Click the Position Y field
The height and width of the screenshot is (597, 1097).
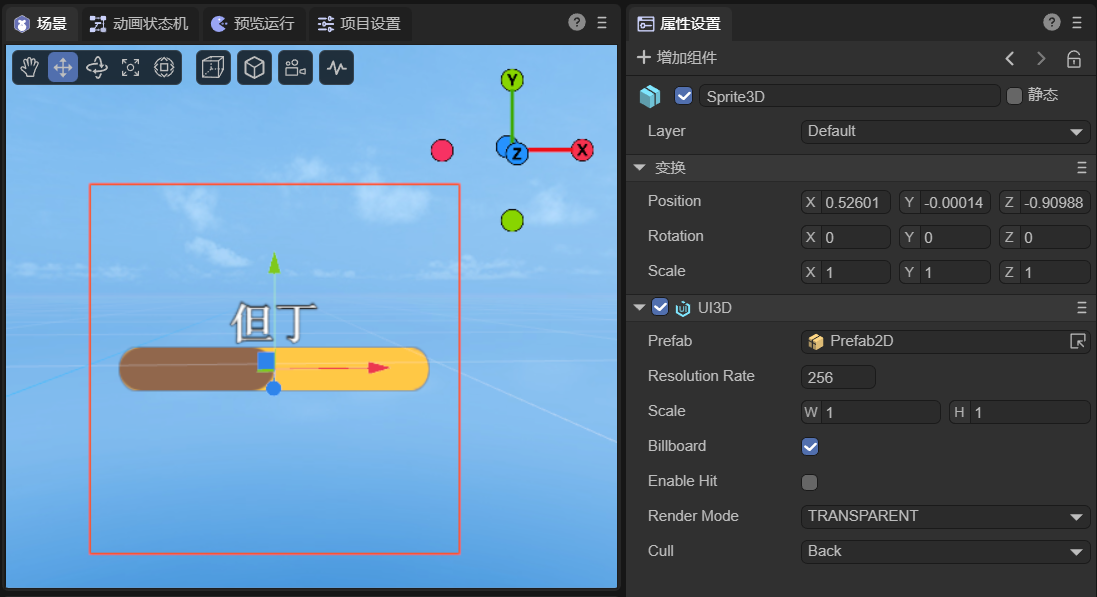click(945, 202)
